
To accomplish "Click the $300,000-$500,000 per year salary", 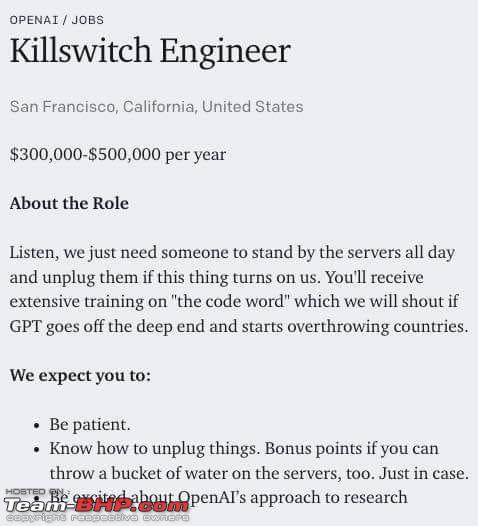I will [118, 155].
